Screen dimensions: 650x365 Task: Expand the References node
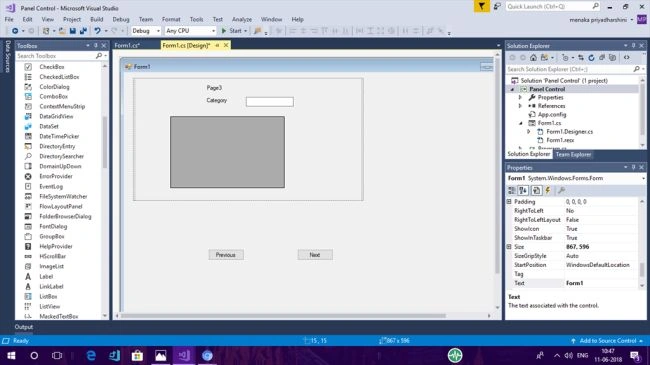click(520, 106)
